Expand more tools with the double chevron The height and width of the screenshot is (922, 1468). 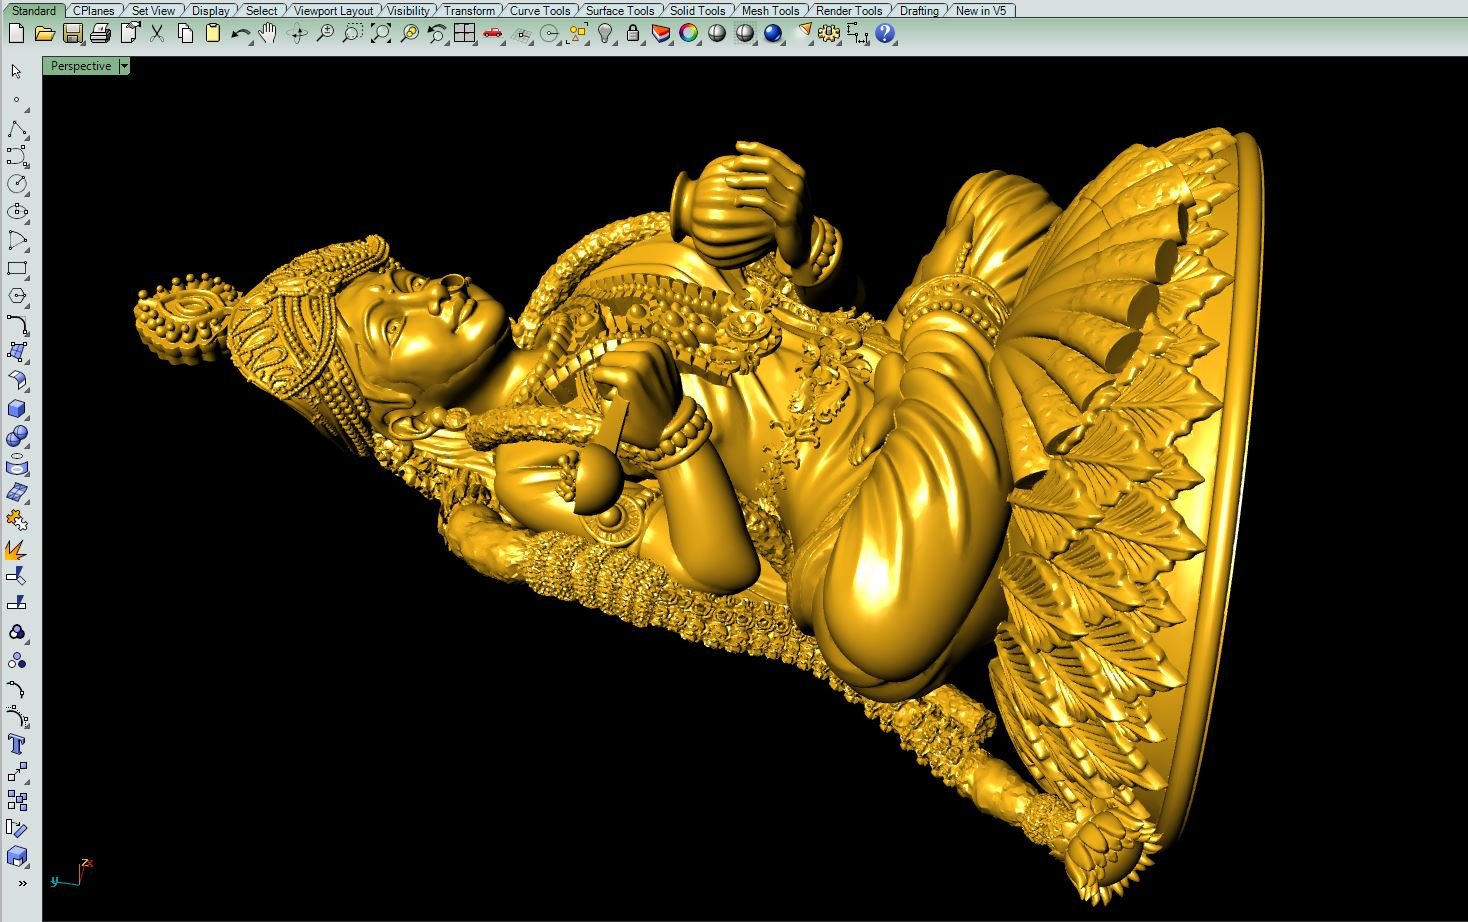[22, 883]
